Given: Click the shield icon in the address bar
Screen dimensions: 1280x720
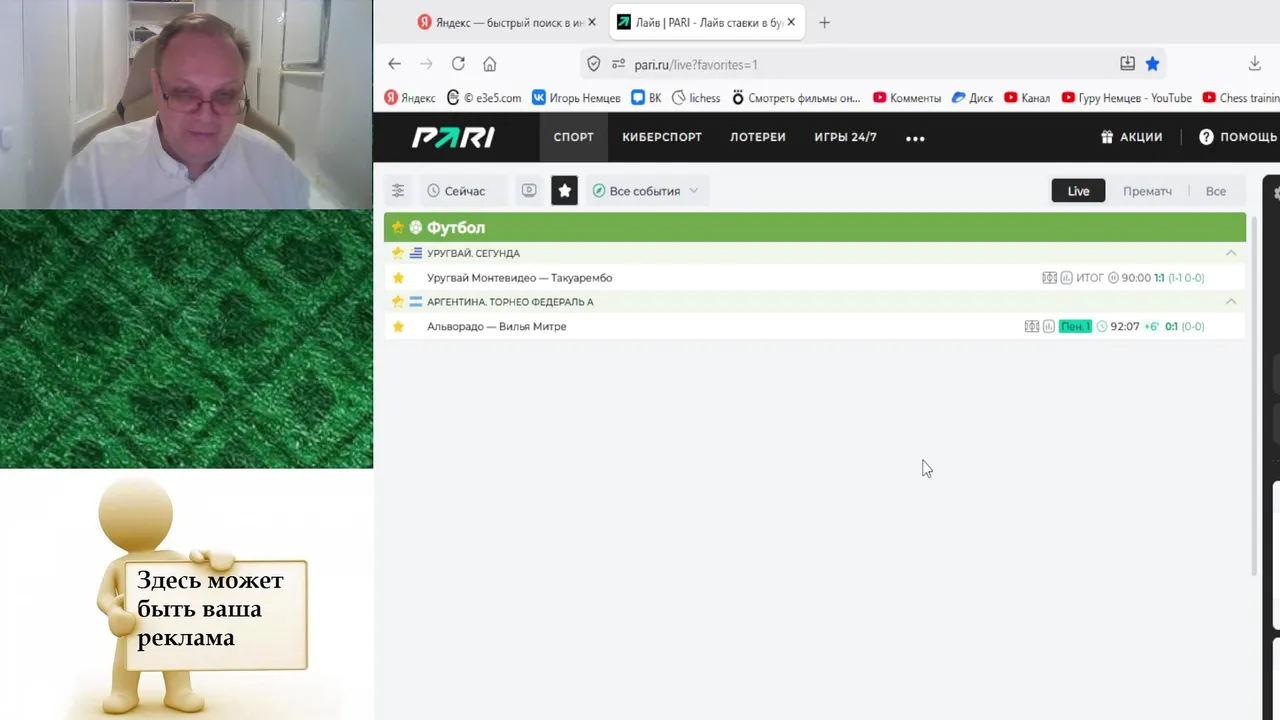Looking at the screenshot, I should point(593,64).
